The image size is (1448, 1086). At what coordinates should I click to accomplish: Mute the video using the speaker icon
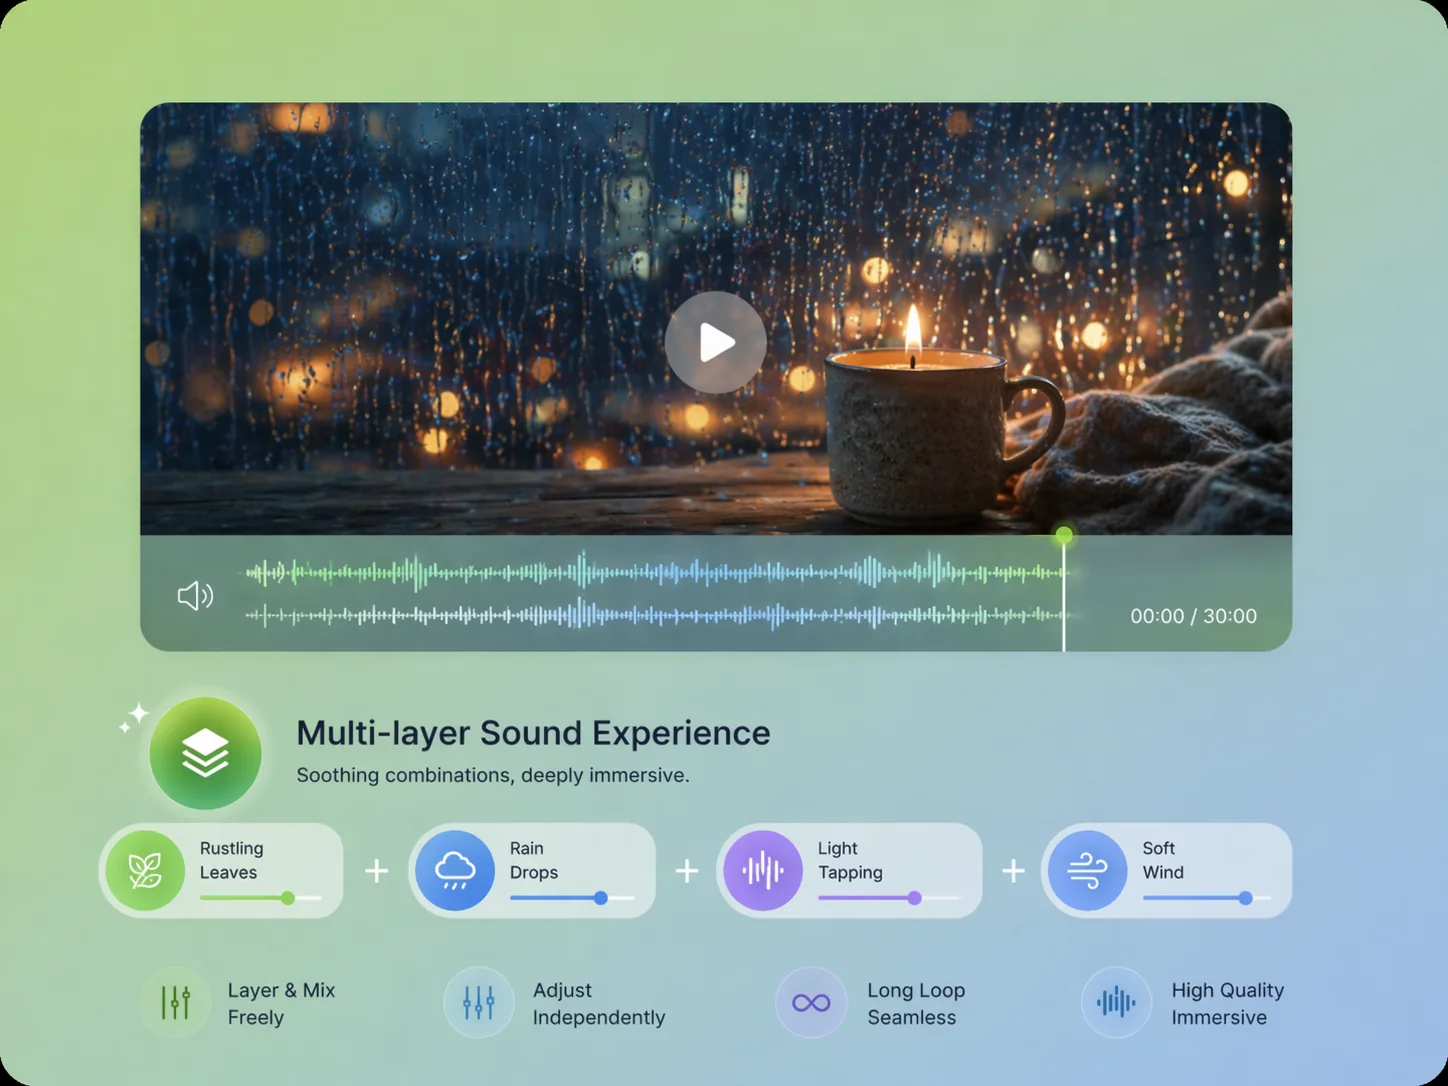(194, 595)
